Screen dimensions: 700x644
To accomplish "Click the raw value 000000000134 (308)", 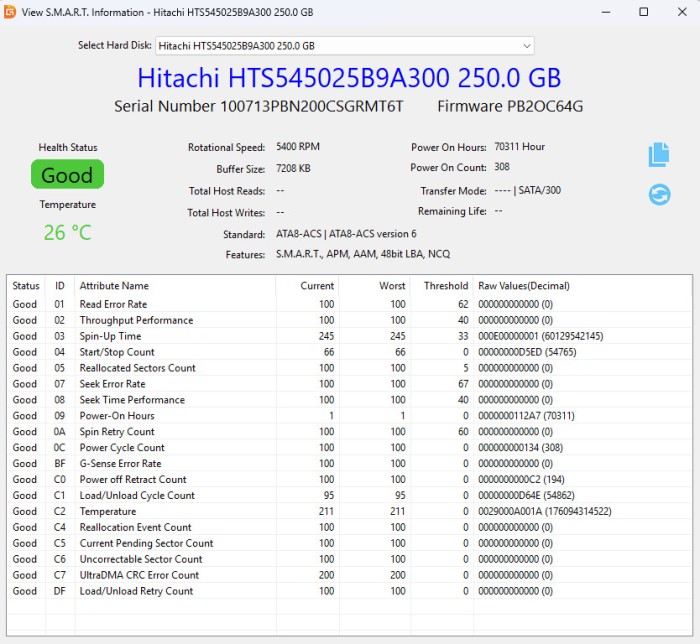I will click(x=521, y=448).
